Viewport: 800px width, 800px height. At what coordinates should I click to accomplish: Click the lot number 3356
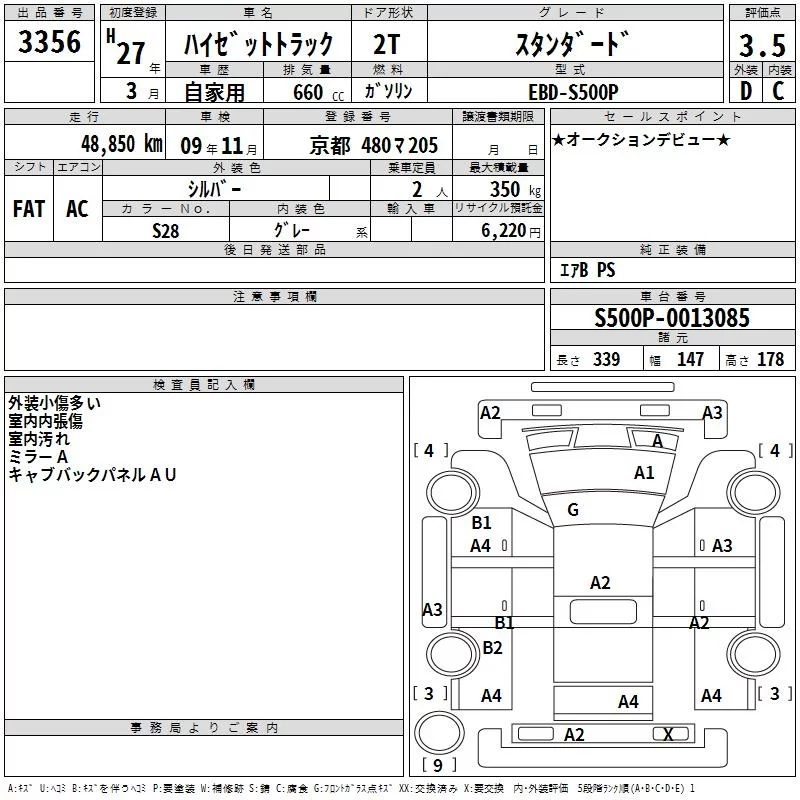pyautogui.click(x=49, y=42)
